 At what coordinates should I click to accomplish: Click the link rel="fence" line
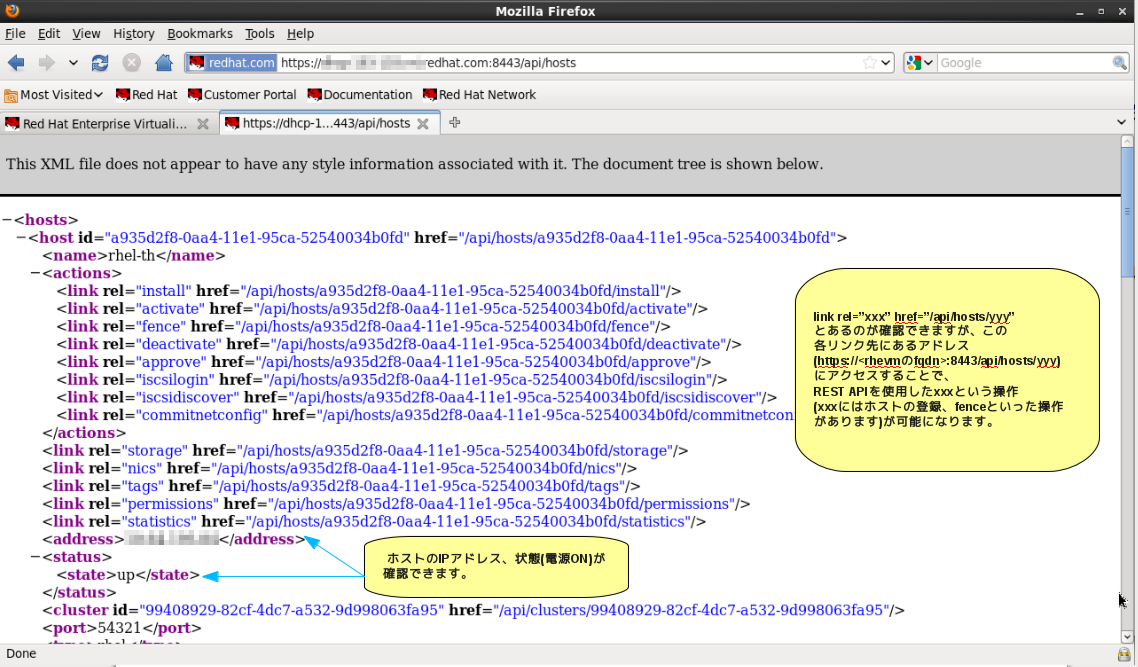coord(364,327)
